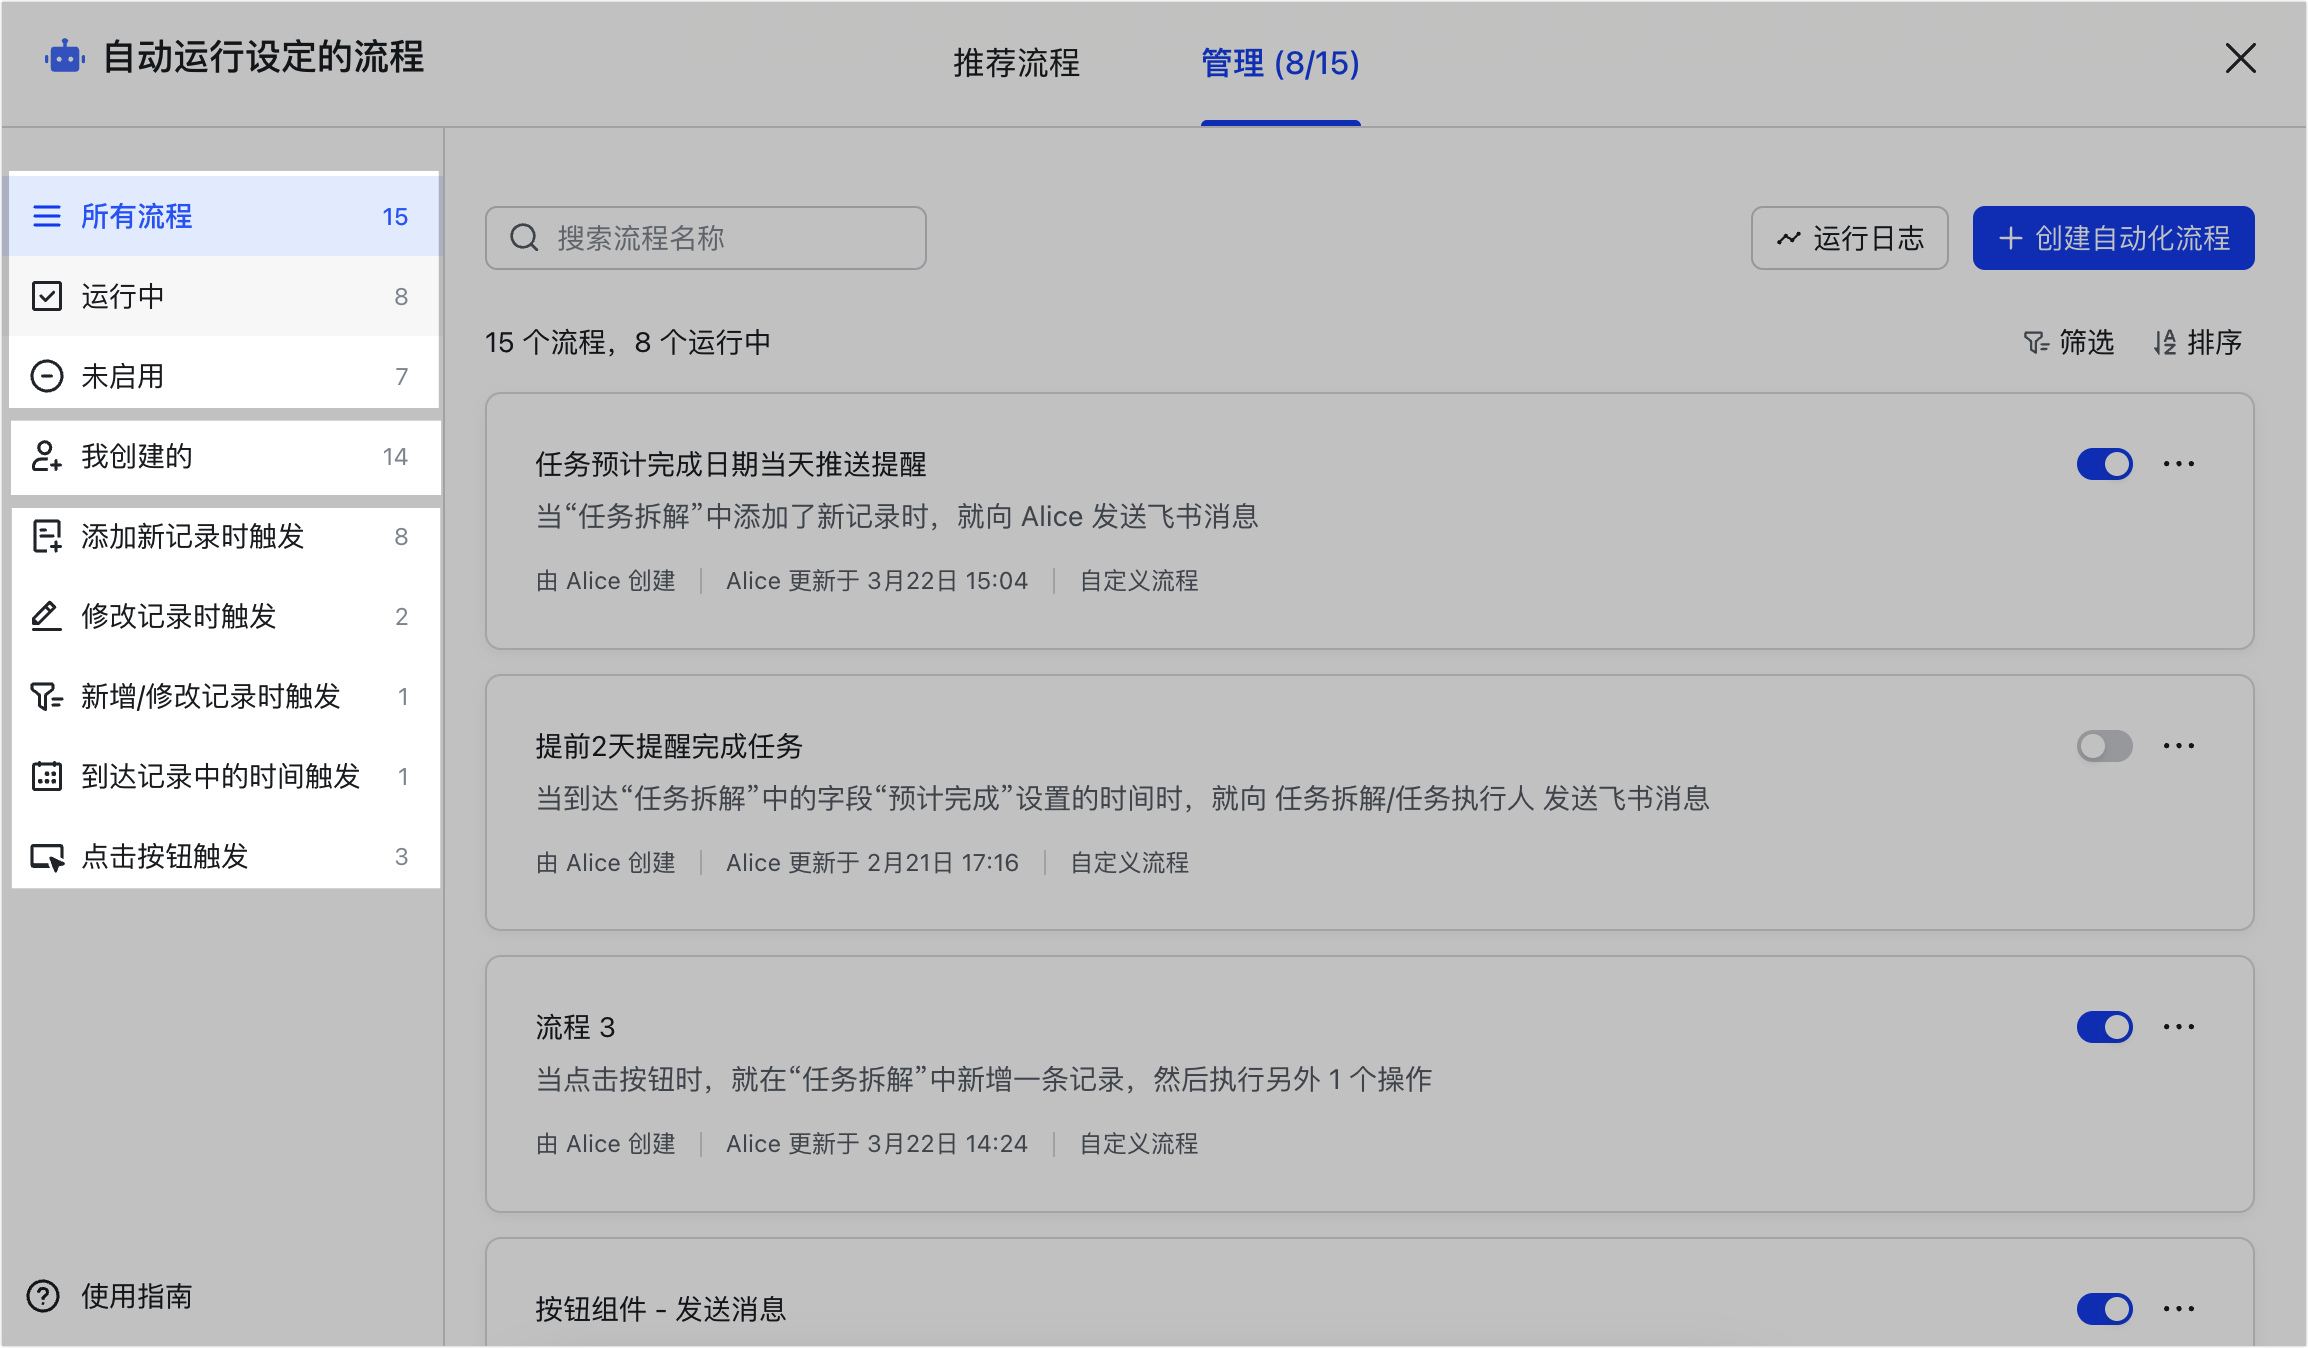Viewport: 2308px width, 1348px height.
Task: Filter by 添加新记录时触发 trigger icon
Action: (47, 536)
